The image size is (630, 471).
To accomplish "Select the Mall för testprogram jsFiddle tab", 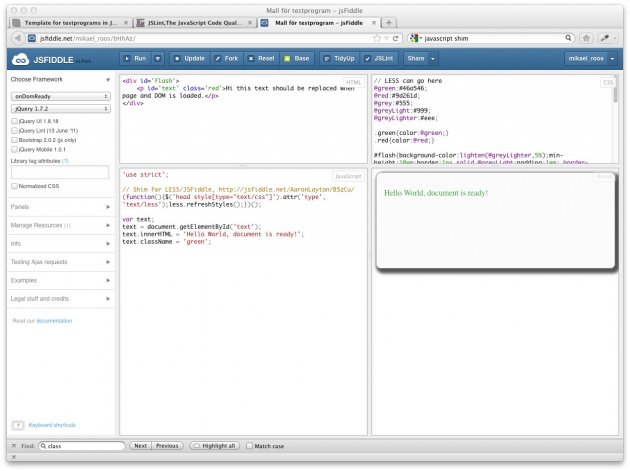I will (x=319, y=23).
